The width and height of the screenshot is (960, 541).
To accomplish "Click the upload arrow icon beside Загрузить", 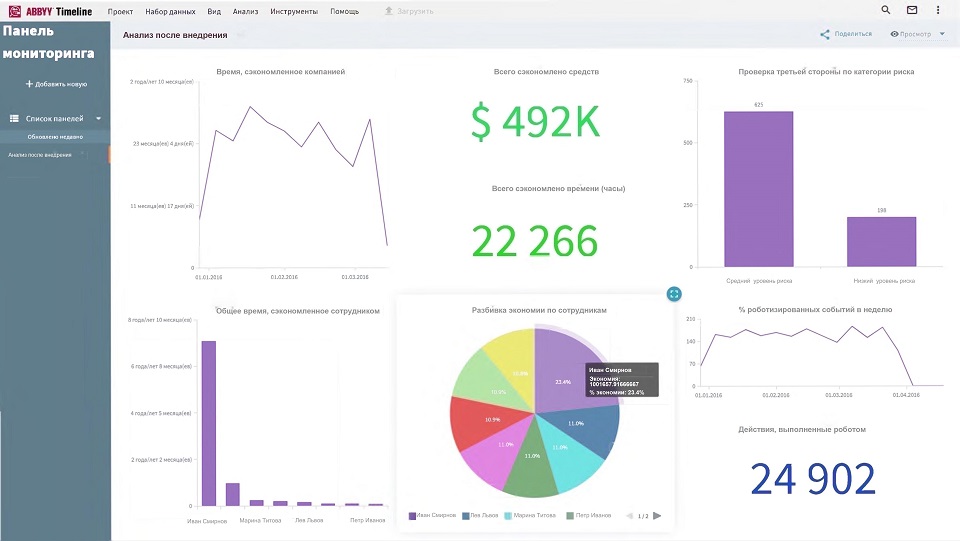I will (x=389, y=11).
